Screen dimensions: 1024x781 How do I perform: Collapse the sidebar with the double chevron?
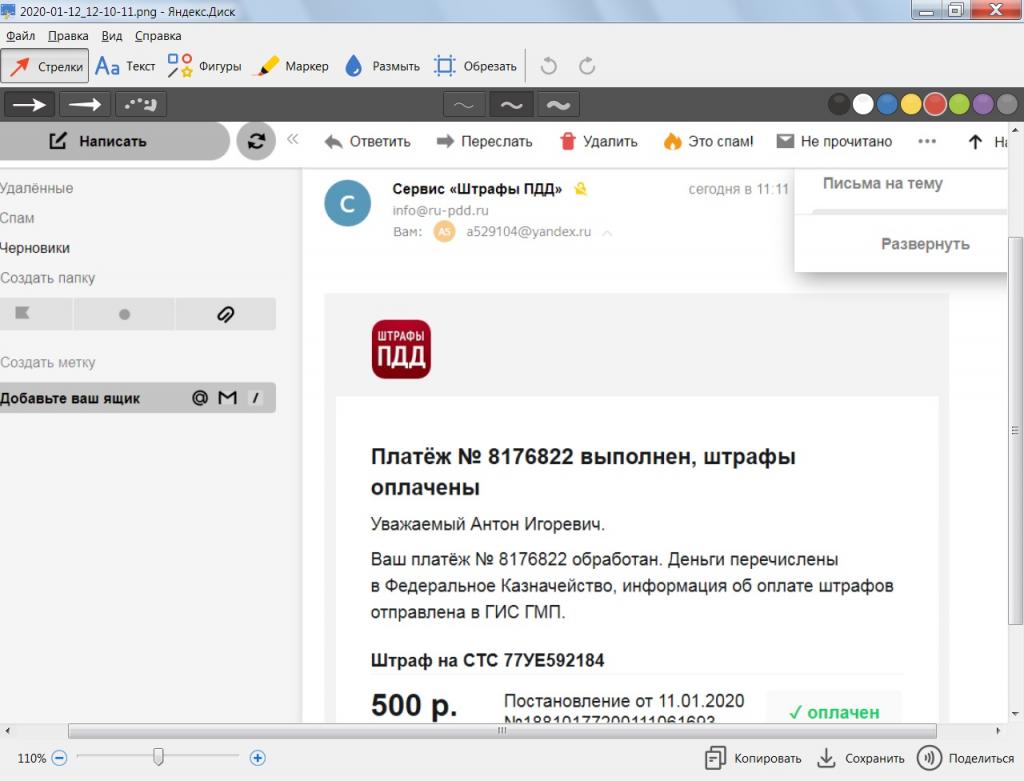click(x=293, y=139)
